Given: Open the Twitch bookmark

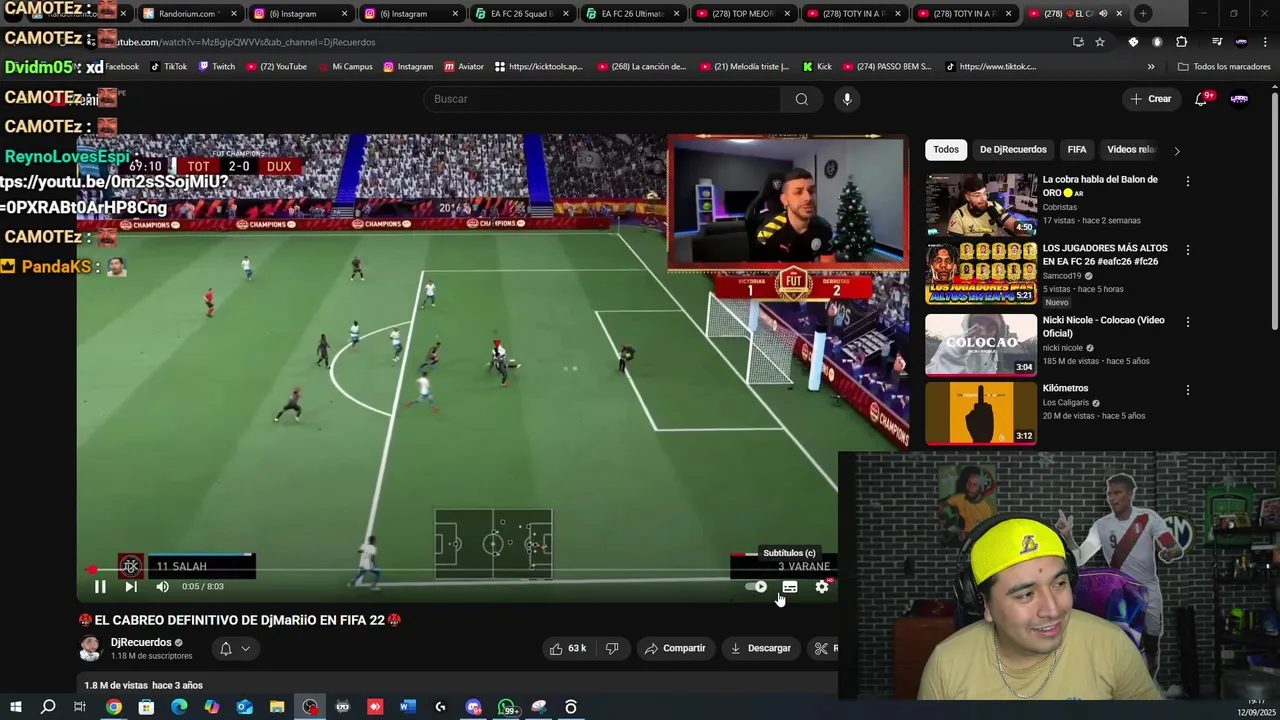Looking at the screenshot, I should (216, 67).
